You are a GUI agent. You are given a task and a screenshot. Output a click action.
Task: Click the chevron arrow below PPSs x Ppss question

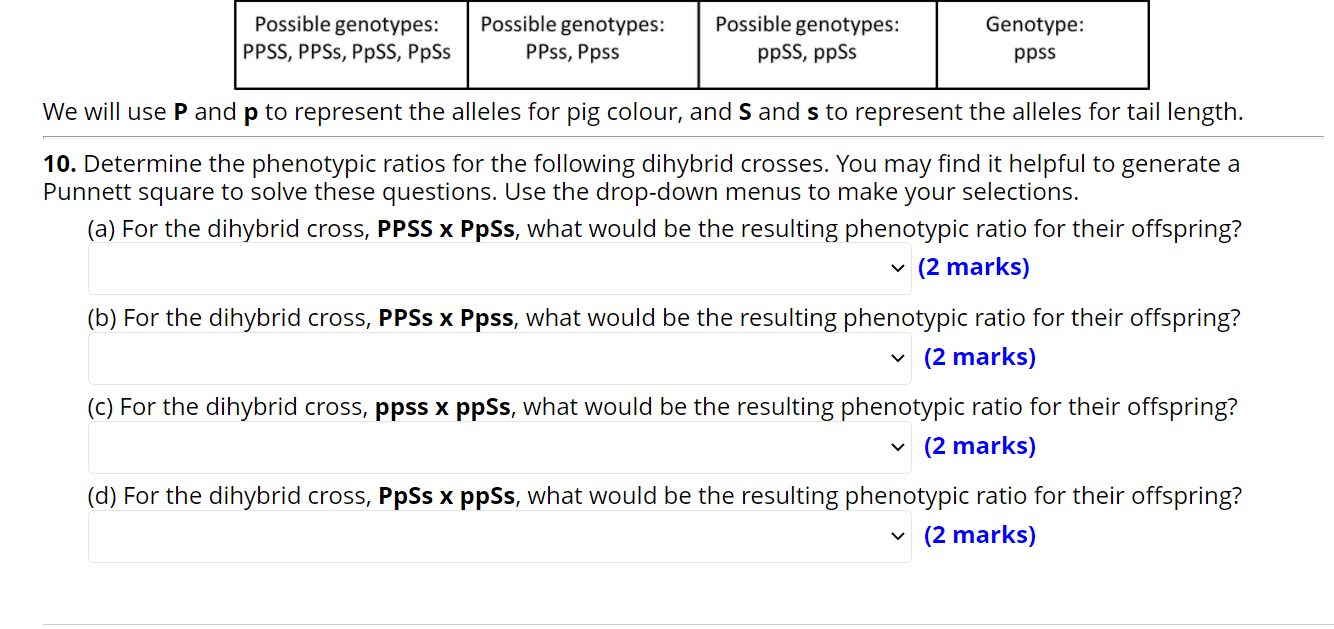[x=898, y=357]
